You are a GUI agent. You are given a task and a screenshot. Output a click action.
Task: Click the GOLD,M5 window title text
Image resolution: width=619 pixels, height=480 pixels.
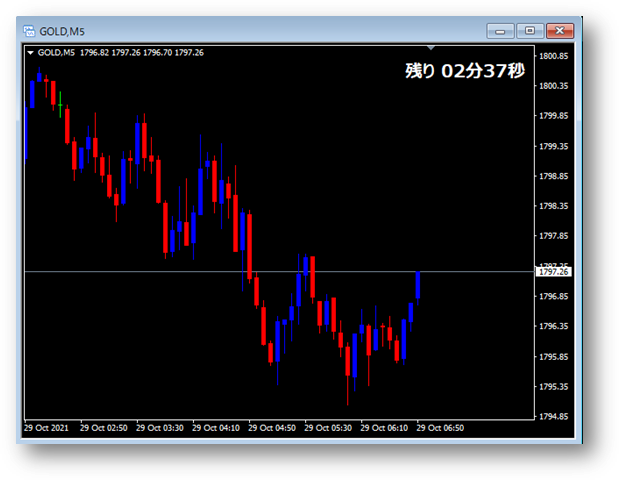tap(62, 31)
